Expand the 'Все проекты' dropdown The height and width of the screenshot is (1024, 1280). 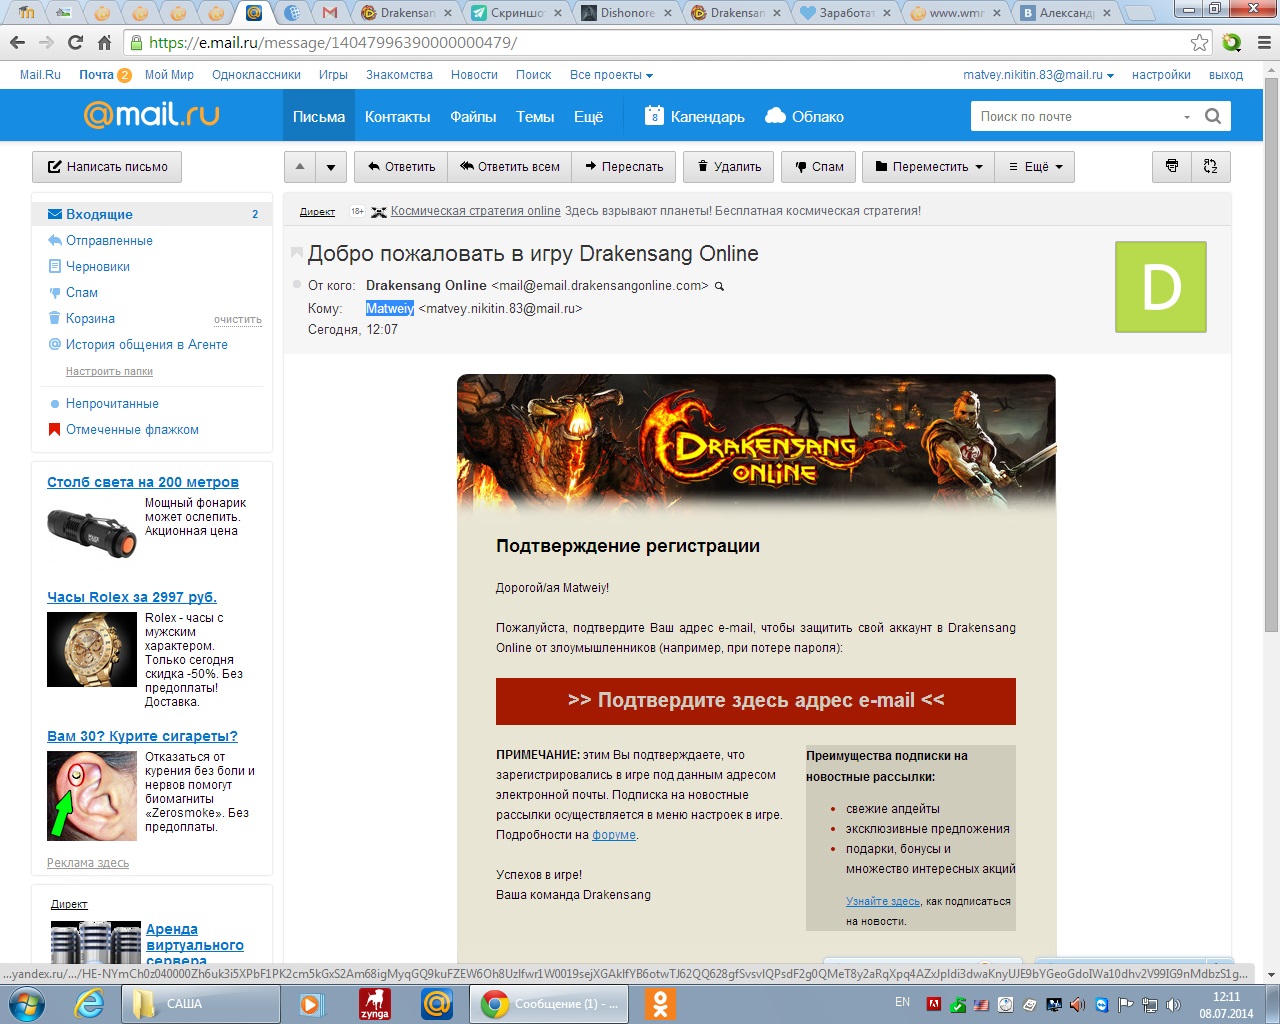click(x=611, y=75)
